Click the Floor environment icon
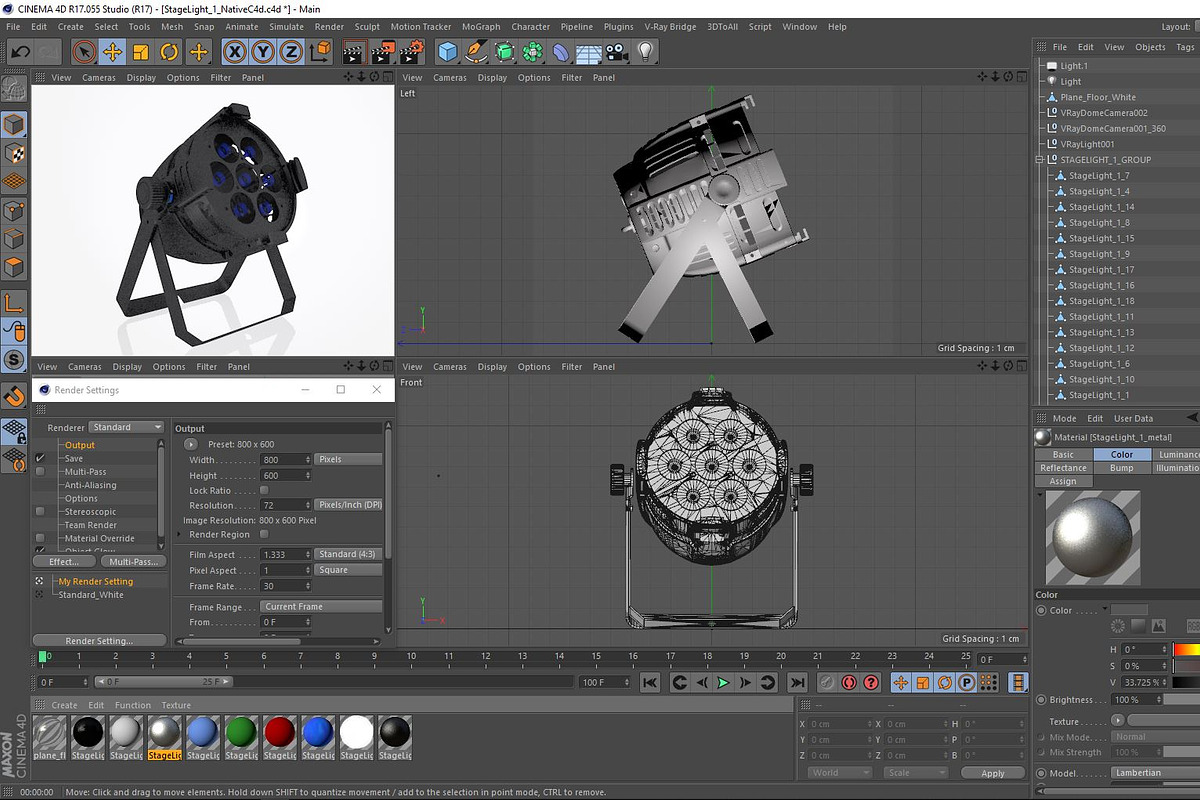Viewport: 1200px width, 800px height. tap(590, 51)
